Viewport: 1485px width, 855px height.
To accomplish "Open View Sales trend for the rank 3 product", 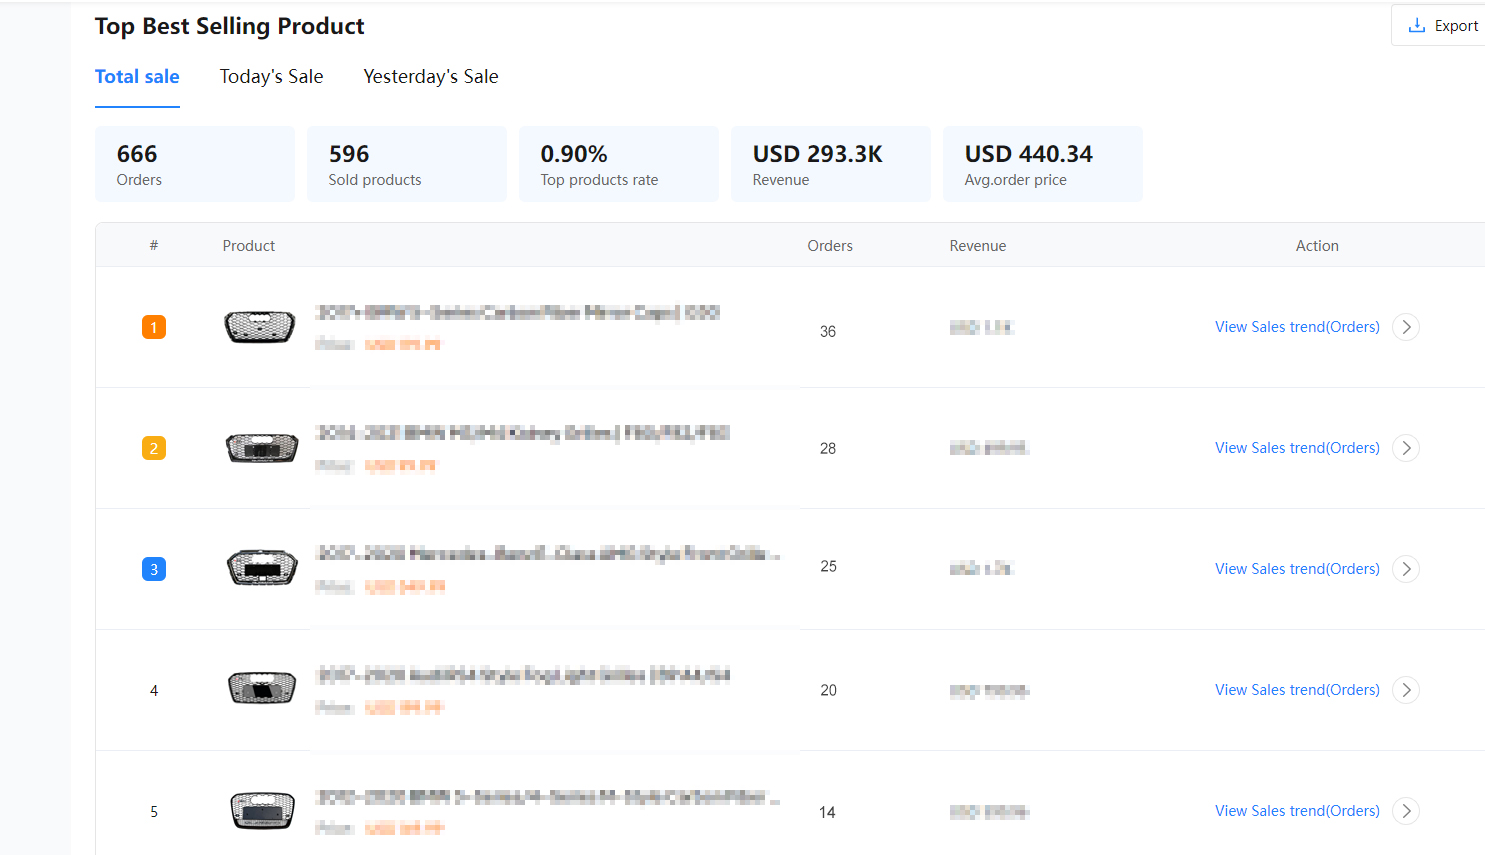I will point(1297,569).
